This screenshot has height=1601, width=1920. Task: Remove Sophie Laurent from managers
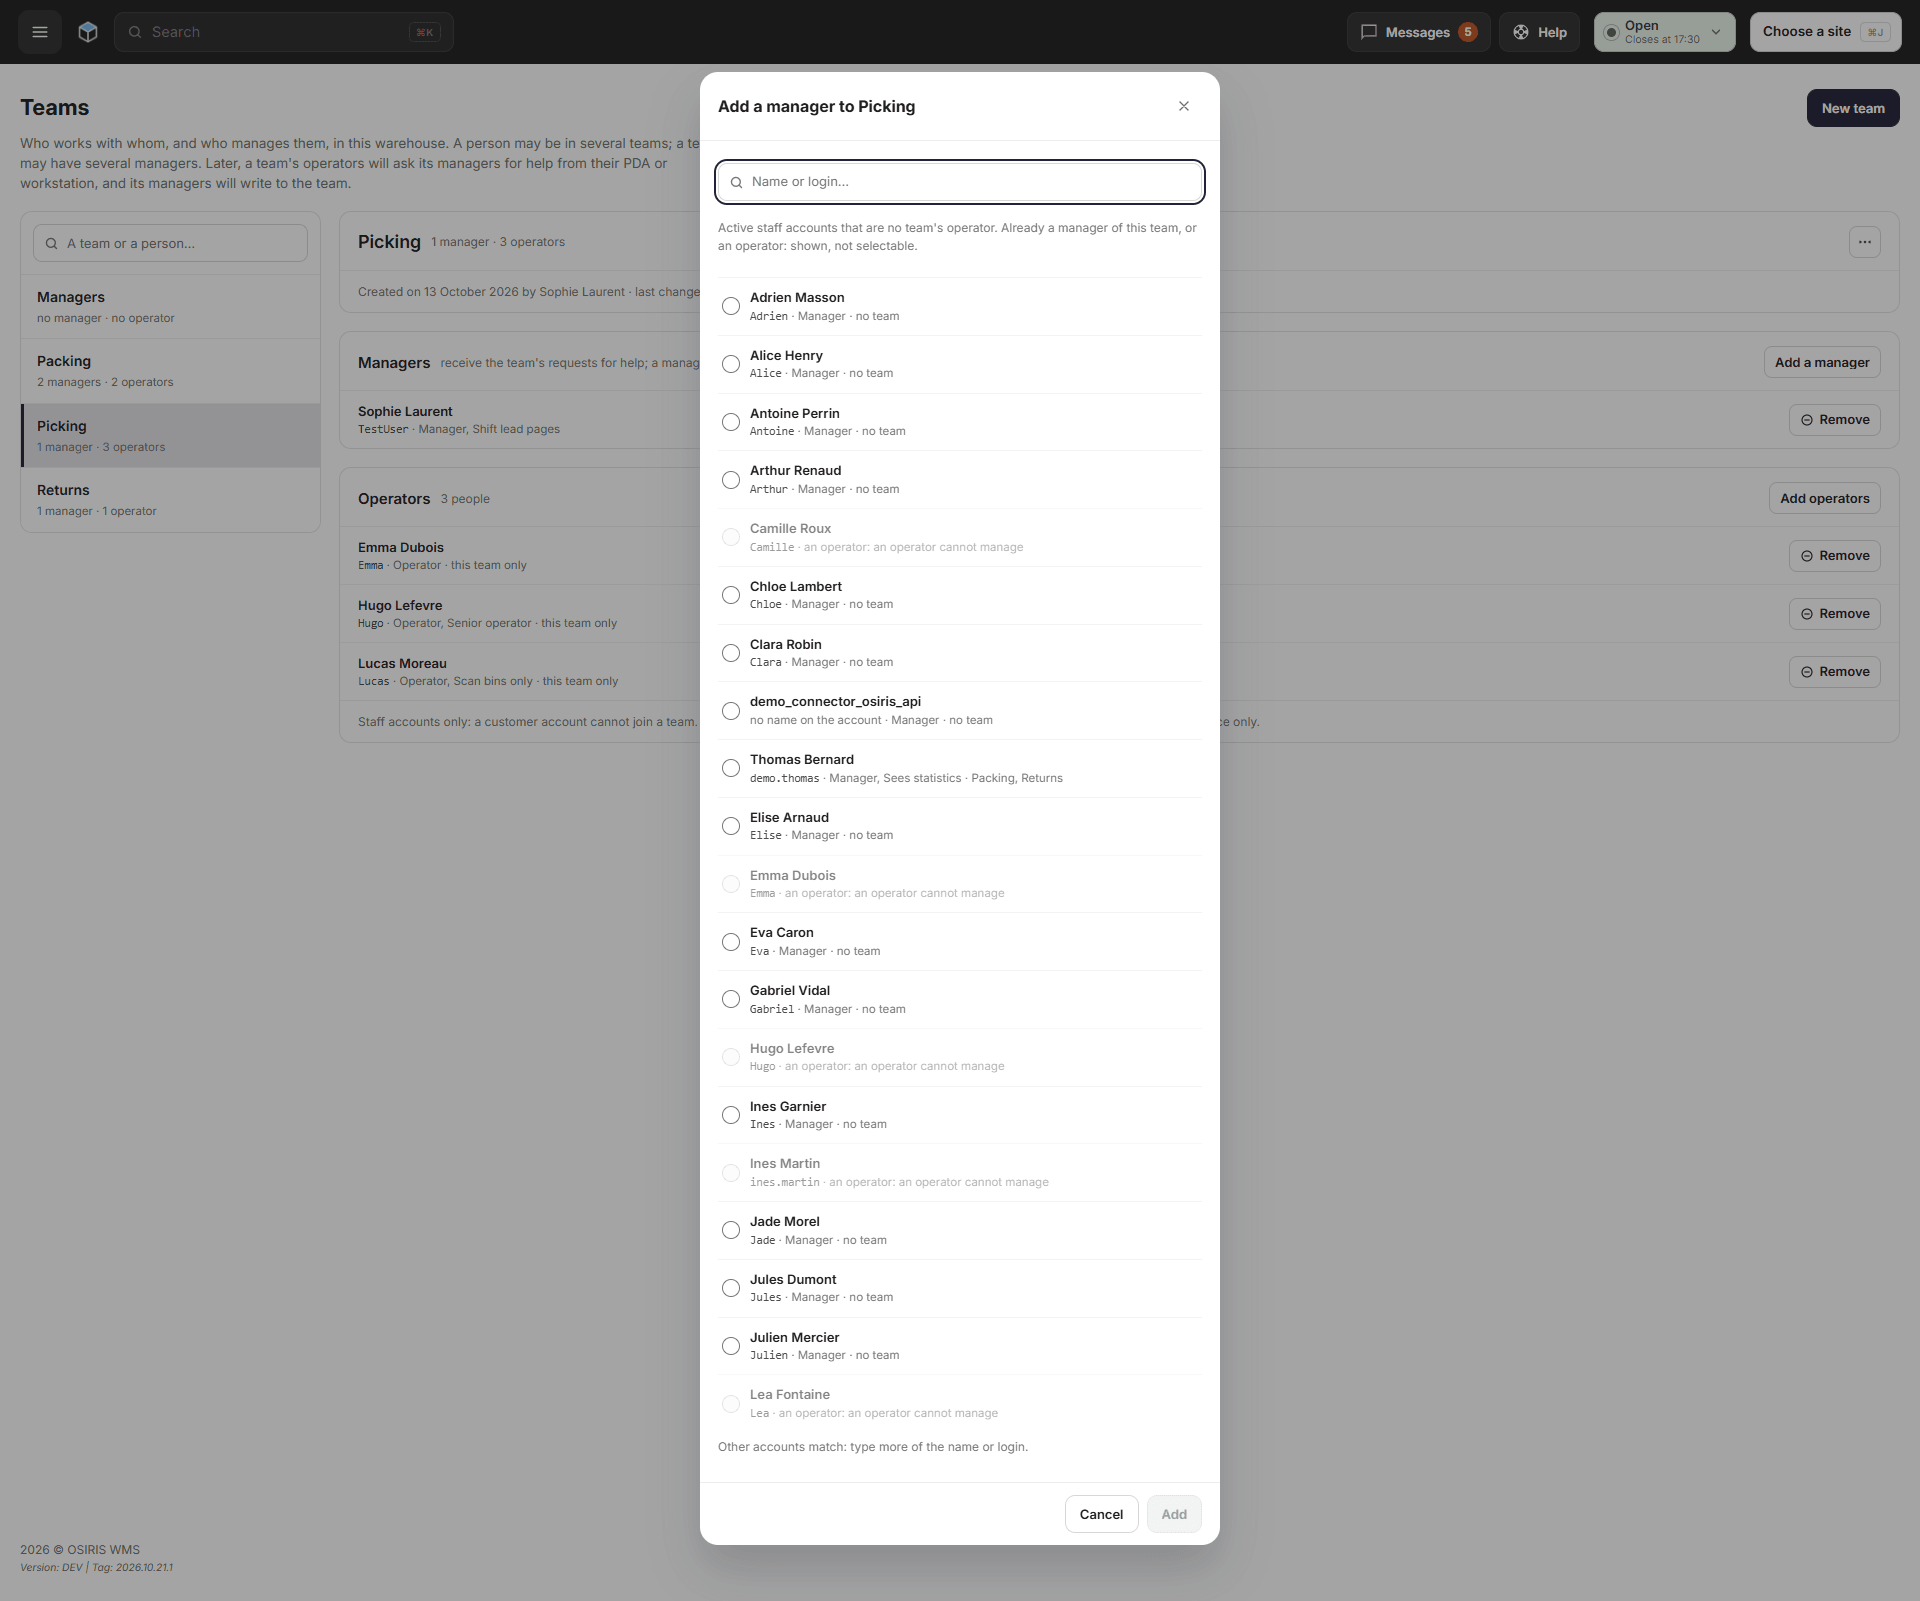point(1835,420)
